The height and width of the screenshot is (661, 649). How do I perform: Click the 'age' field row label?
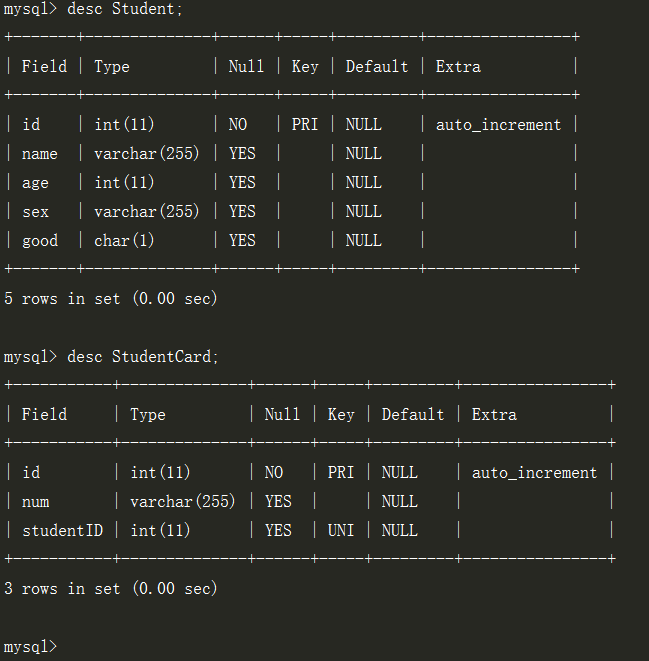coord(35,183)
